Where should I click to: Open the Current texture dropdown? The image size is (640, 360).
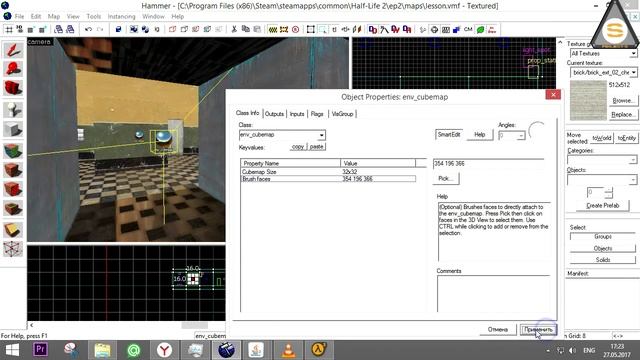click(633, 73)
